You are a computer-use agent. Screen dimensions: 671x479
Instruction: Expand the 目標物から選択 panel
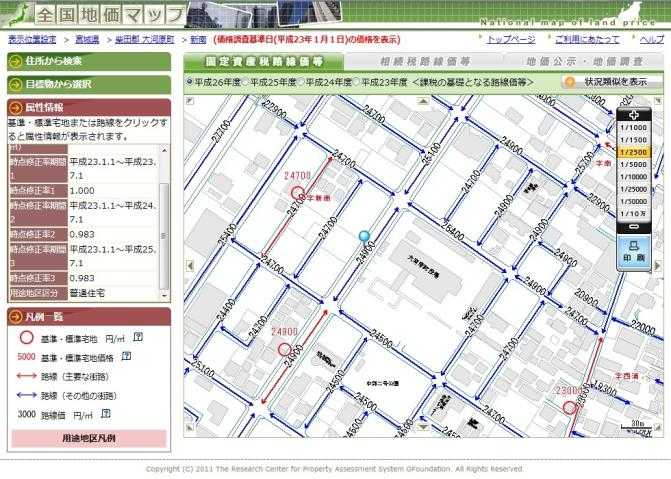point(87,84)
